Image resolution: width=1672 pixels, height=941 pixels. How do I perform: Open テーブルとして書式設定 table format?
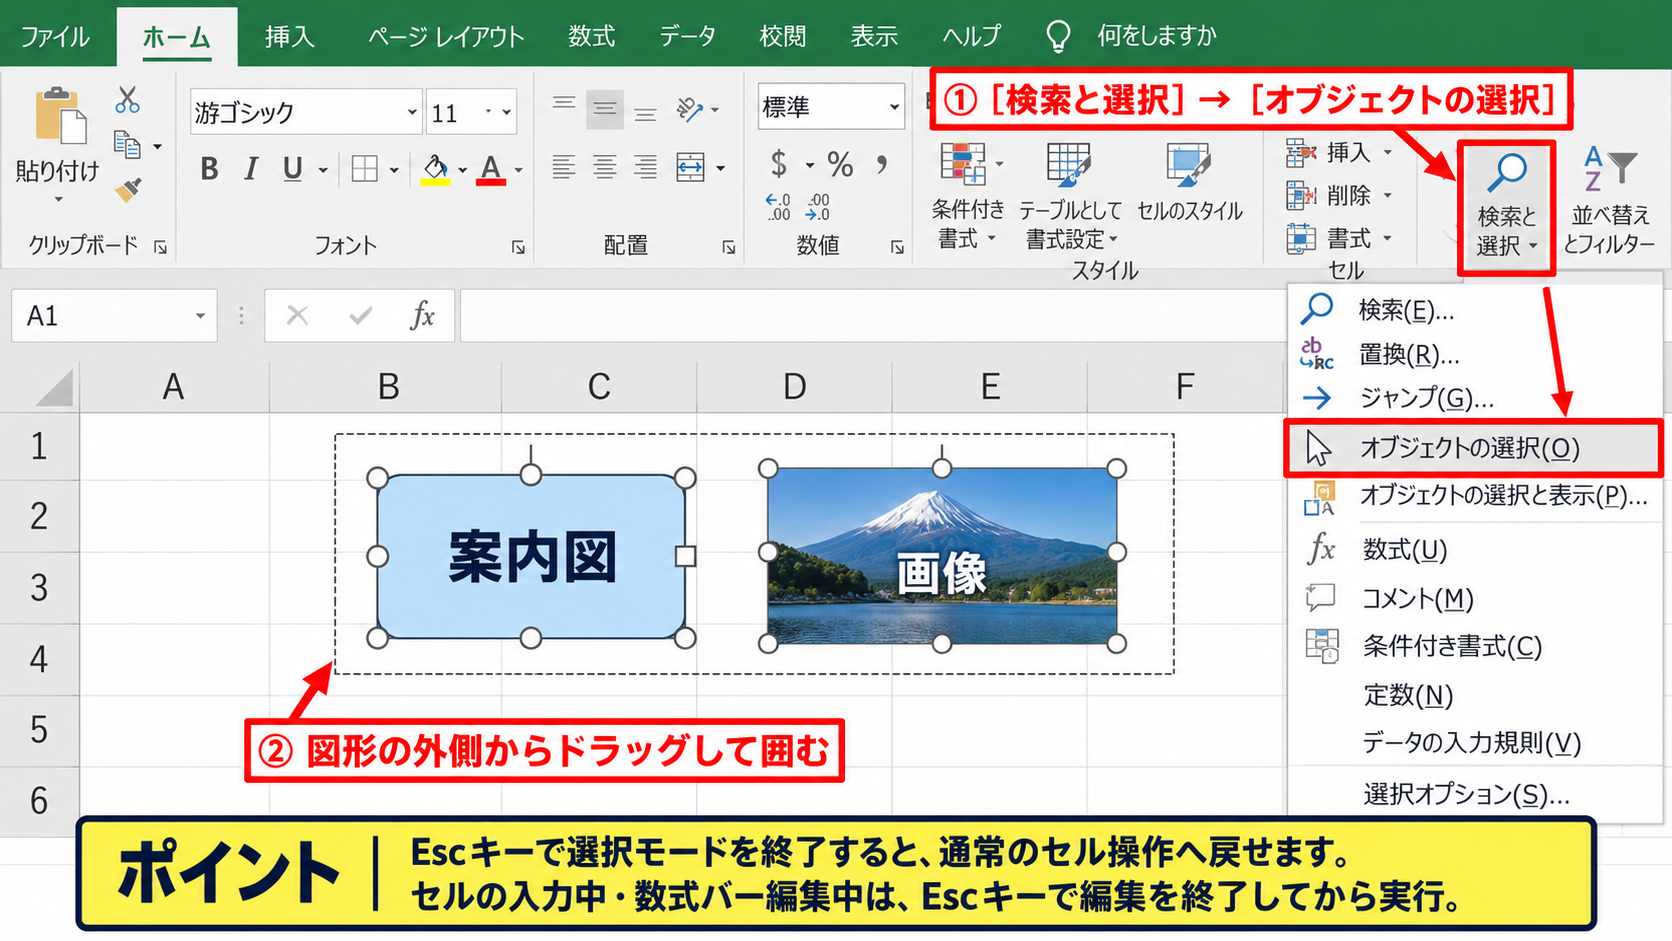pos(1070,196)
